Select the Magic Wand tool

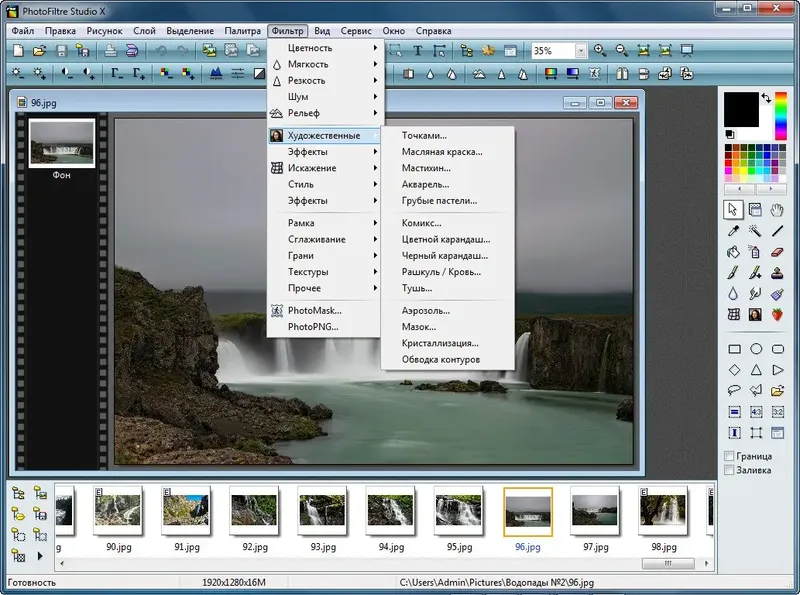(755, 231)
